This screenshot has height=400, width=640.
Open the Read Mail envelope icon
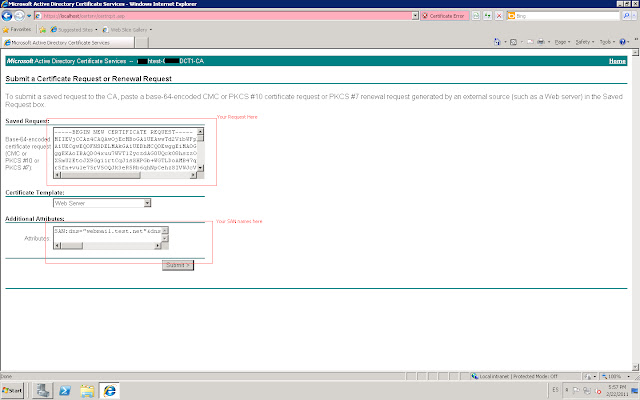pyautogui.click(x=530, y=42)
